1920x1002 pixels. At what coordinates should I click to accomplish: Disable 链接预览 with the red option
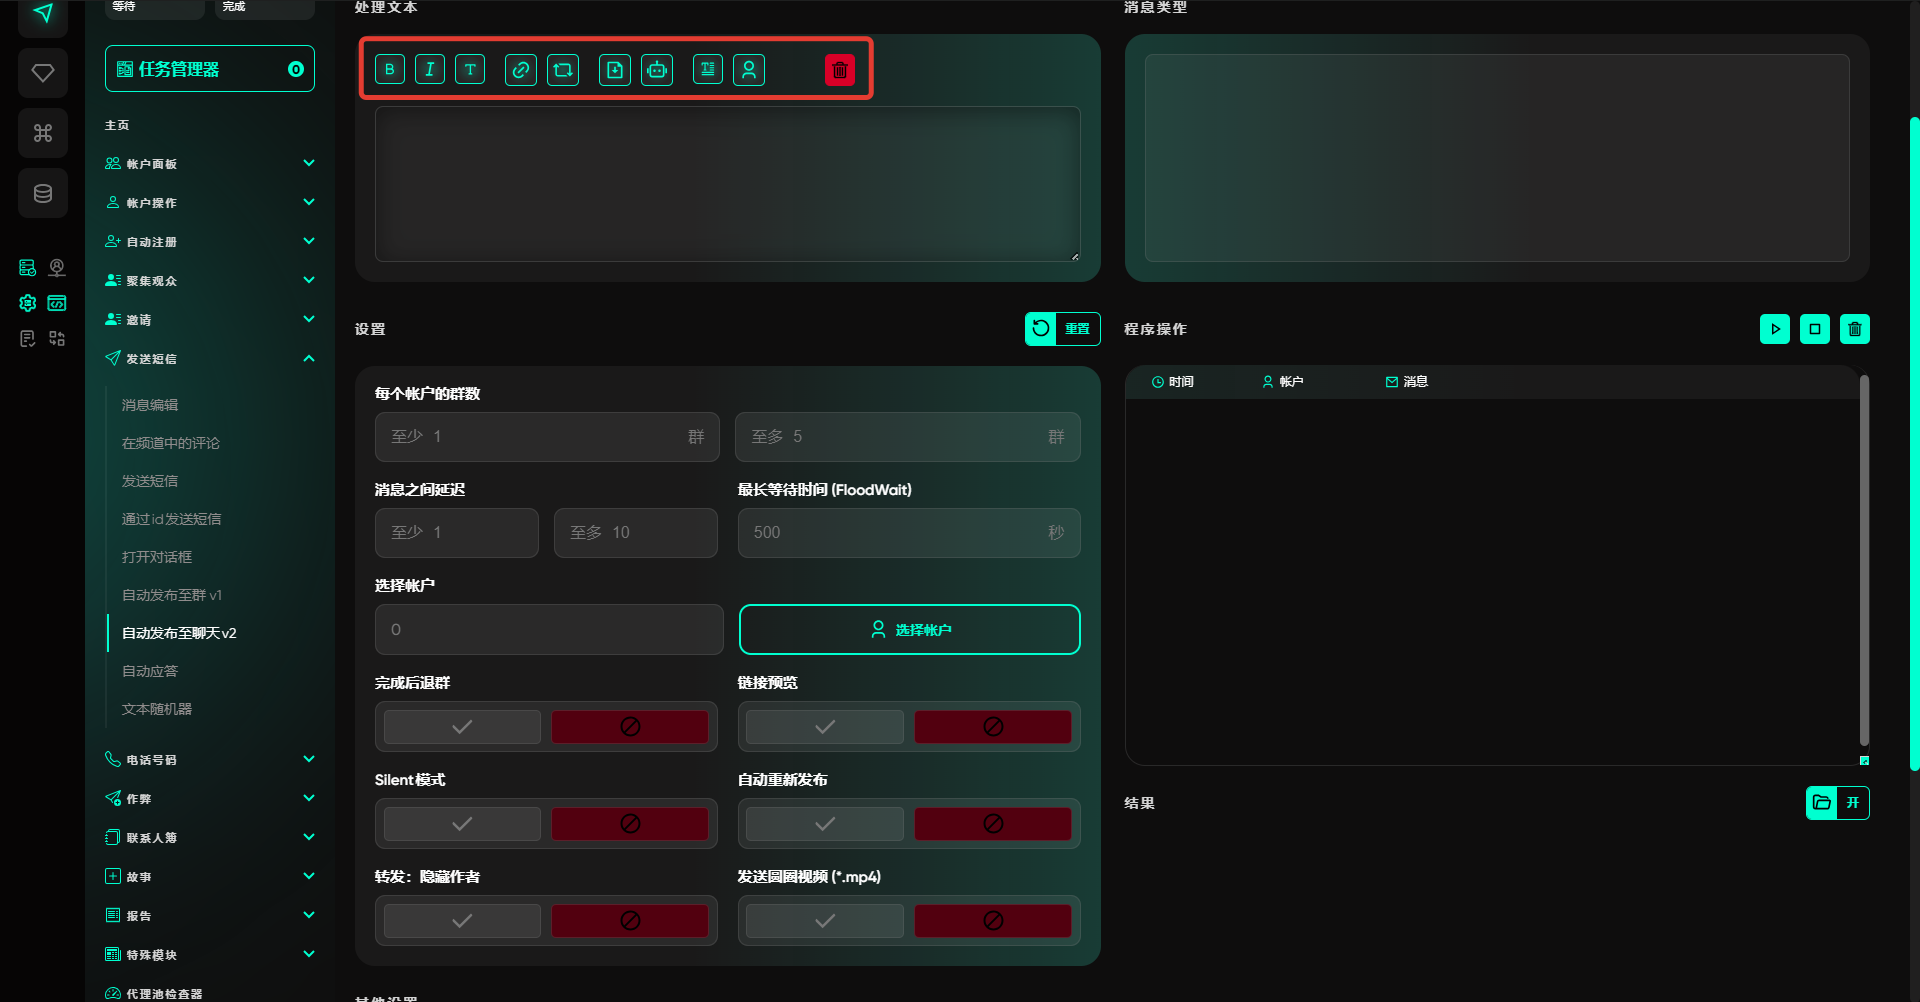[x=992, y=727]
